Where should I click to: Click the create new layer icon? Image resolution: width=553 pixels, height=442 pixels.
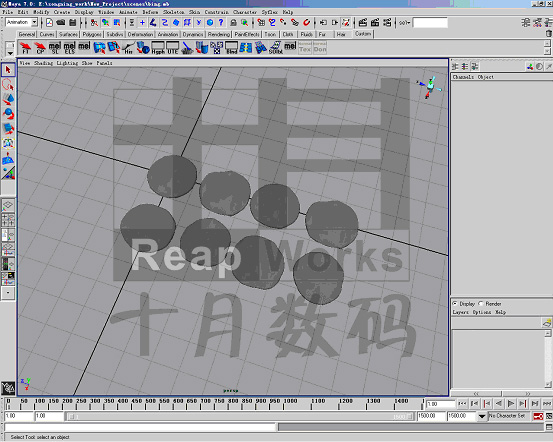[547, 322]
